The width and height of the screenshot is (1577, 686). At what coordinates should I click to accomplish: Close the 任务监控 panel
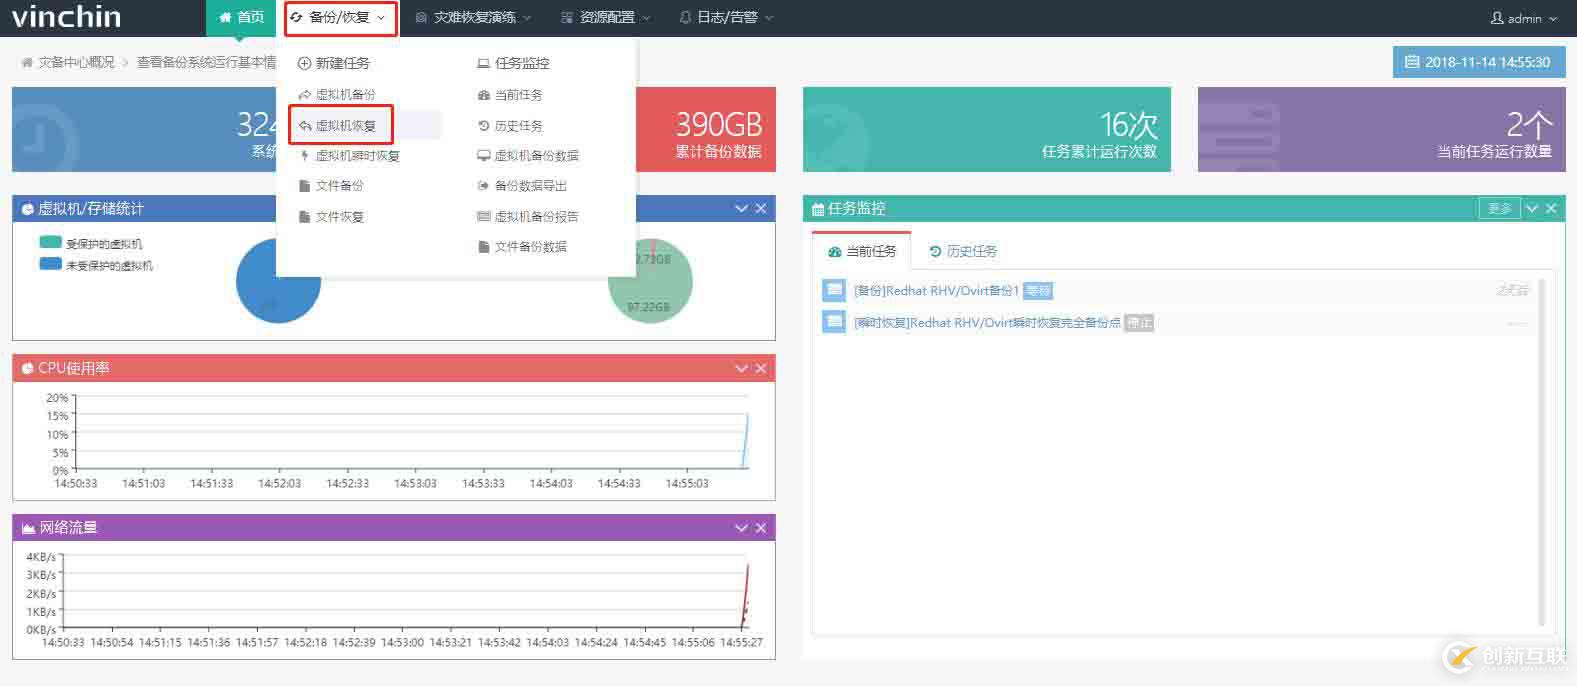(x=1551, y=208)
